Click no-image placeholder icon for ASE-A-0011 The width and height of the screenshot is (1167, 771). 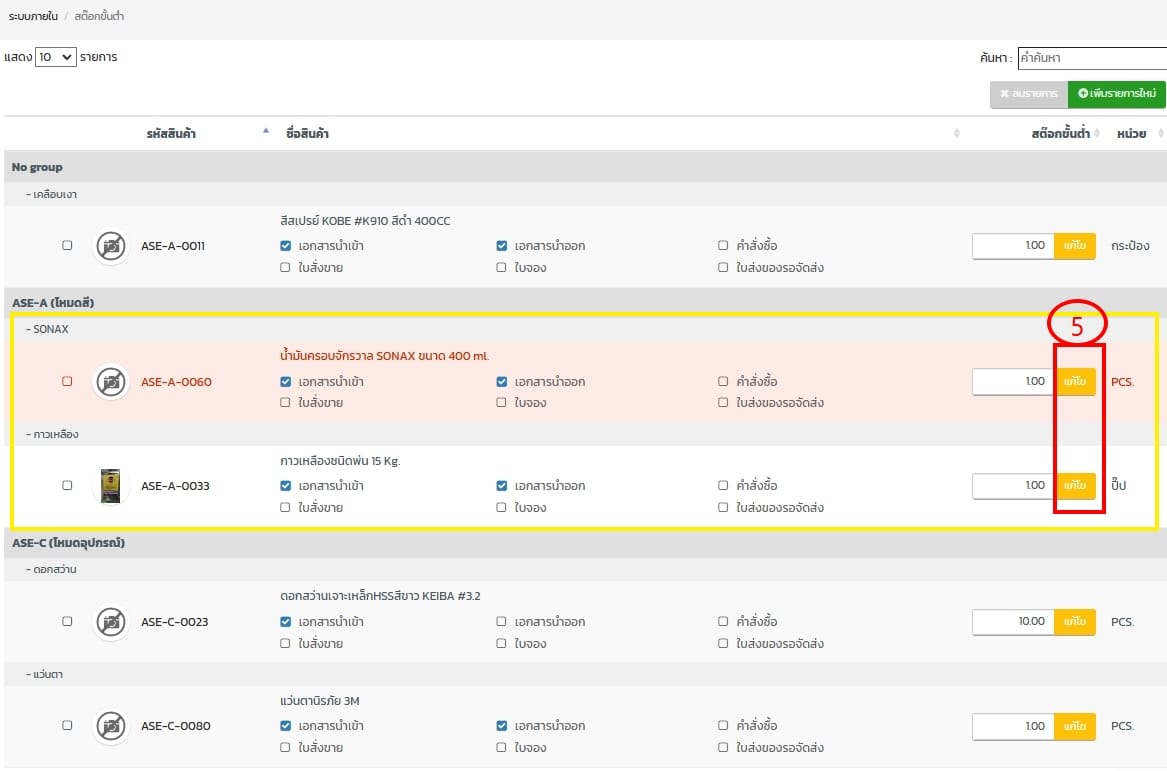[111, 246]
